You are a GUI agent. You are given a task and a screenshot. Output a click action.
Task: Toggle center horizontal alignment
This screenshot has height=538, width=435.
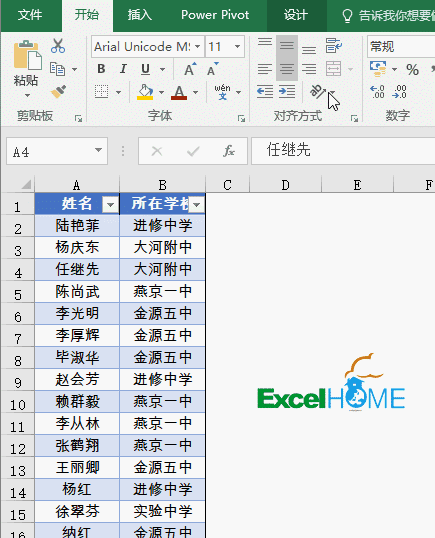pos(287,69)
